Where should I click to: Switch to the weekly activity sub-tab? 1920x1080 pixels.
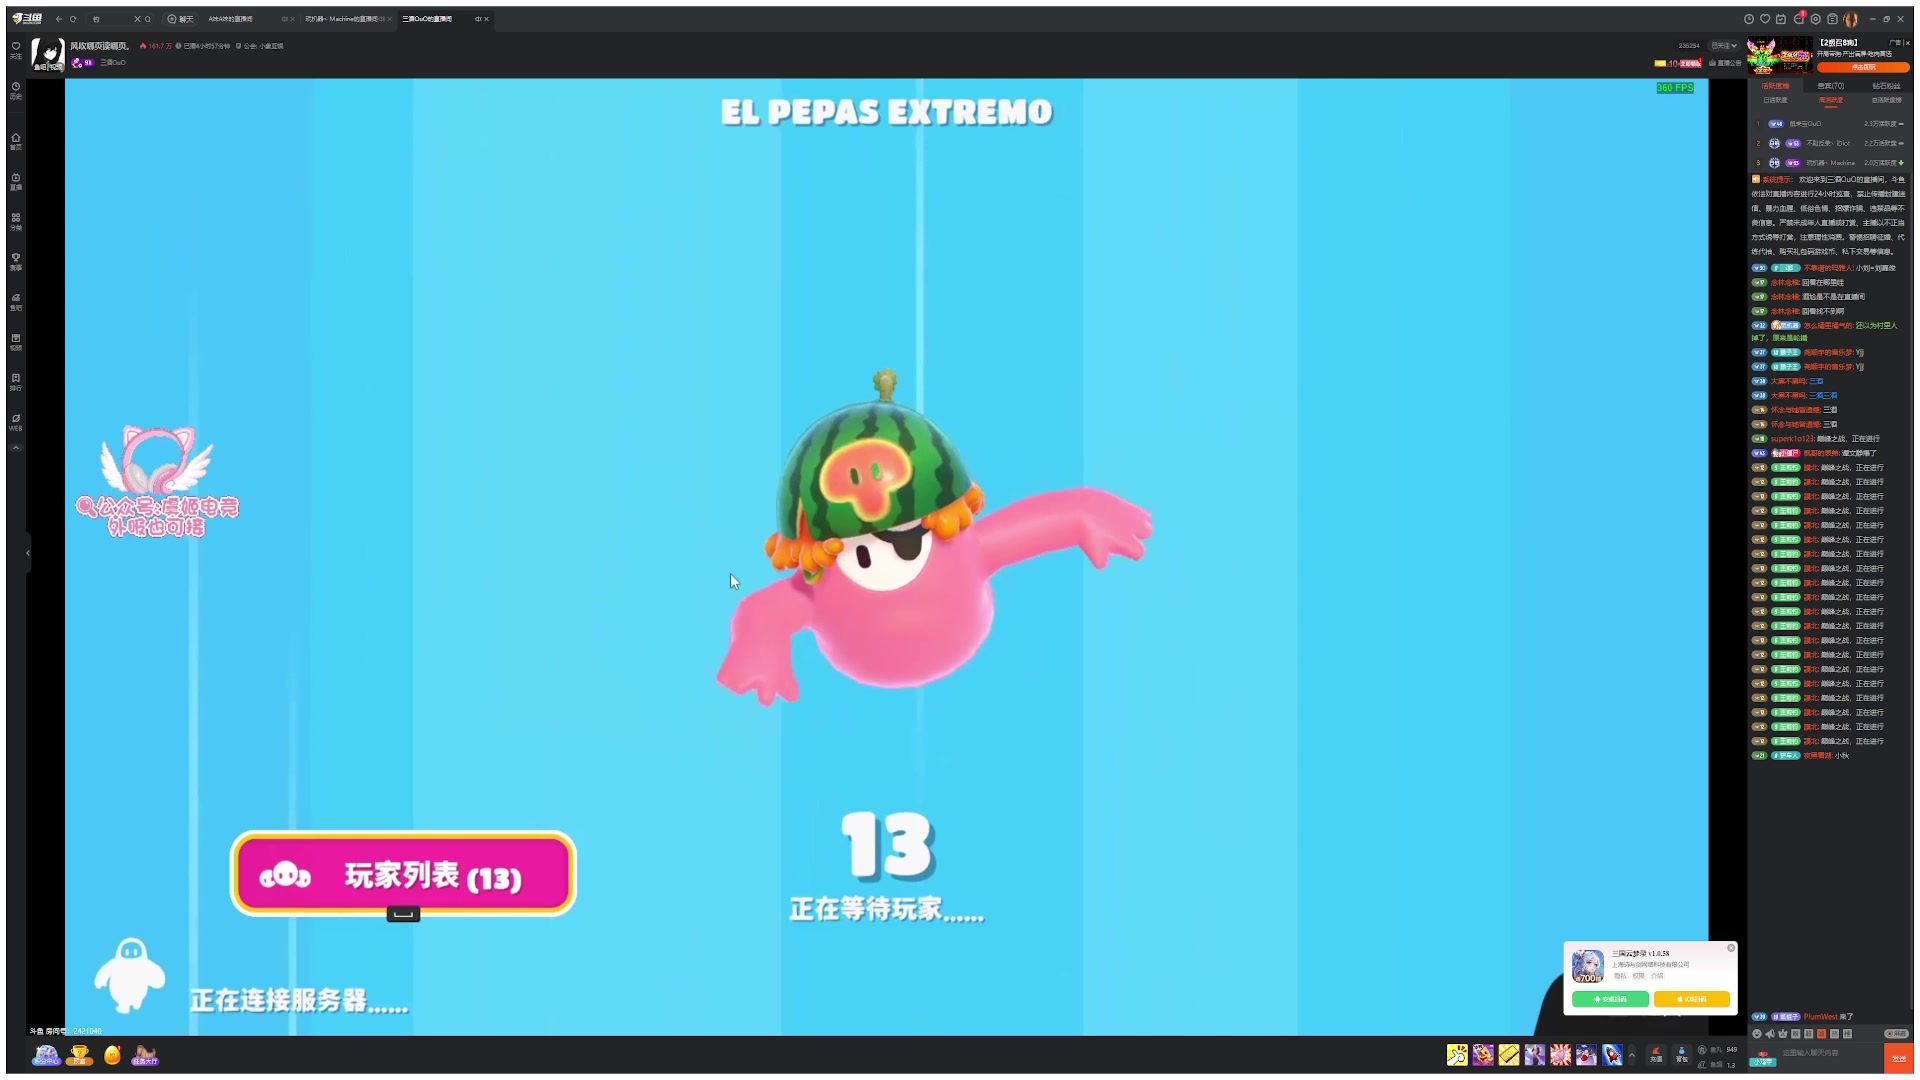(1830, 100)
